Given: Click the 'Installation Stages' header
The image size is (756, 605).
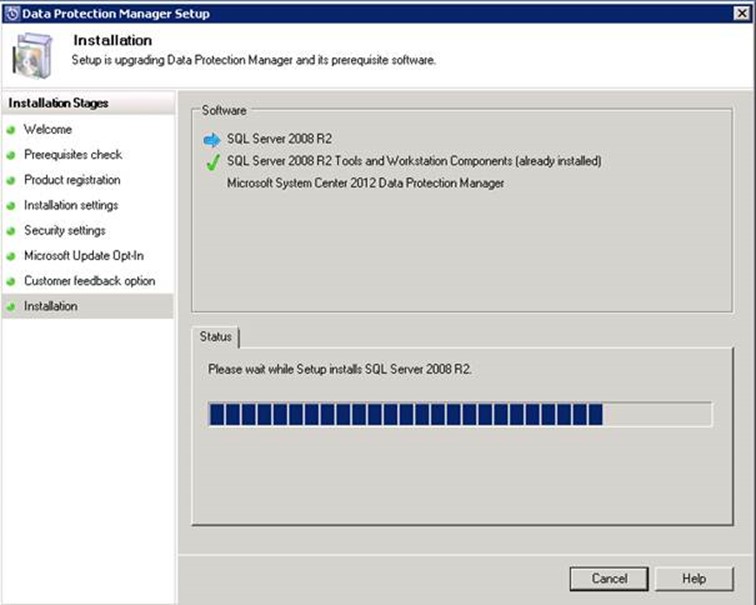Looking at the screenshot, I should point(58,103).
